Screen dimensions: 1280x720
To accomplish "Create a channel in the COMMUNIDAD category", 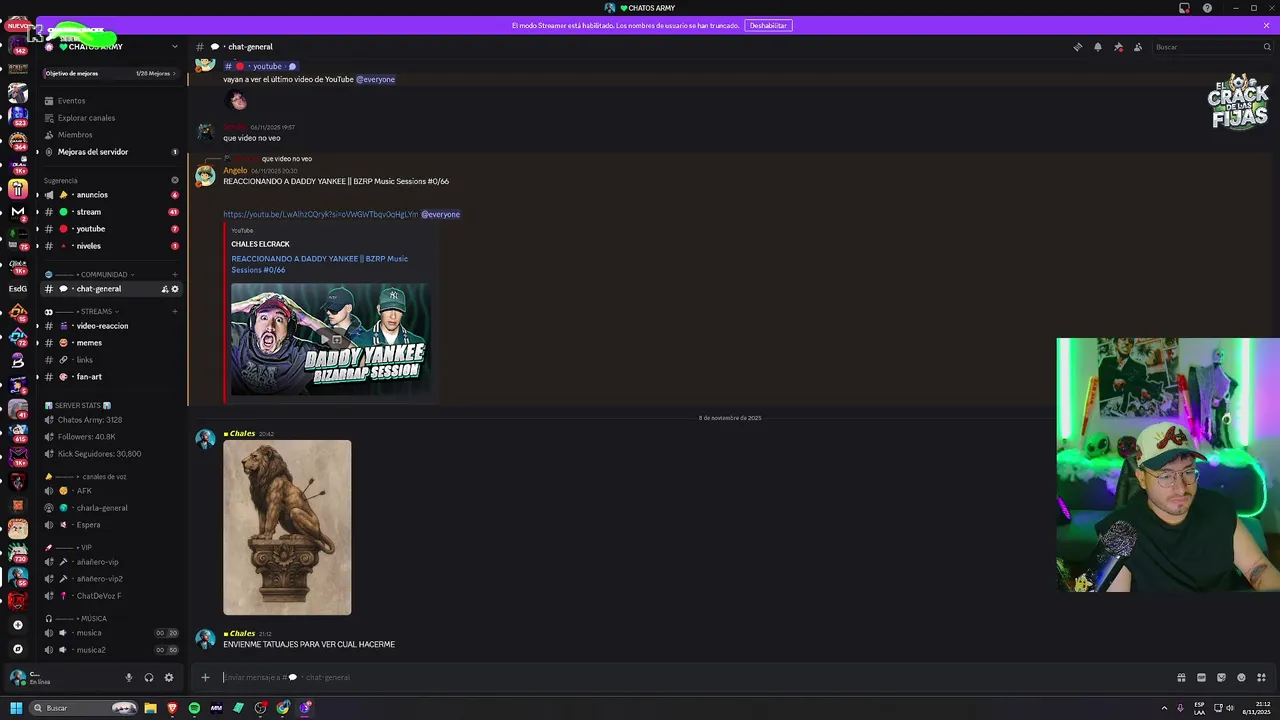I will (x=175, y=275).
